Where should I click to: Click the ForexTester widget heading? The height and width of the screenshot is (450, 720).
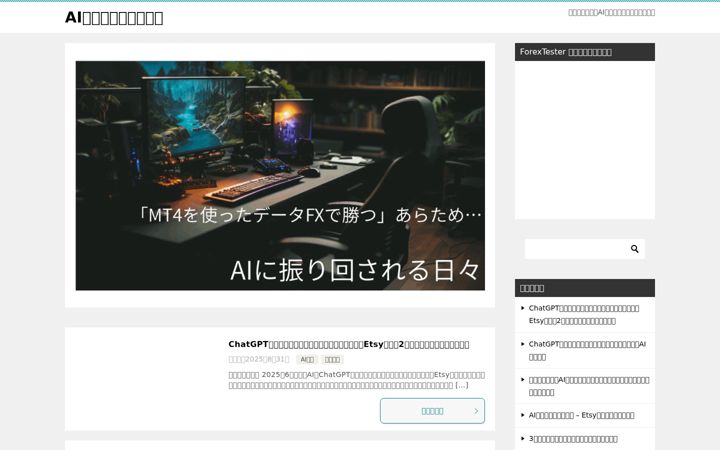point(585,52)
